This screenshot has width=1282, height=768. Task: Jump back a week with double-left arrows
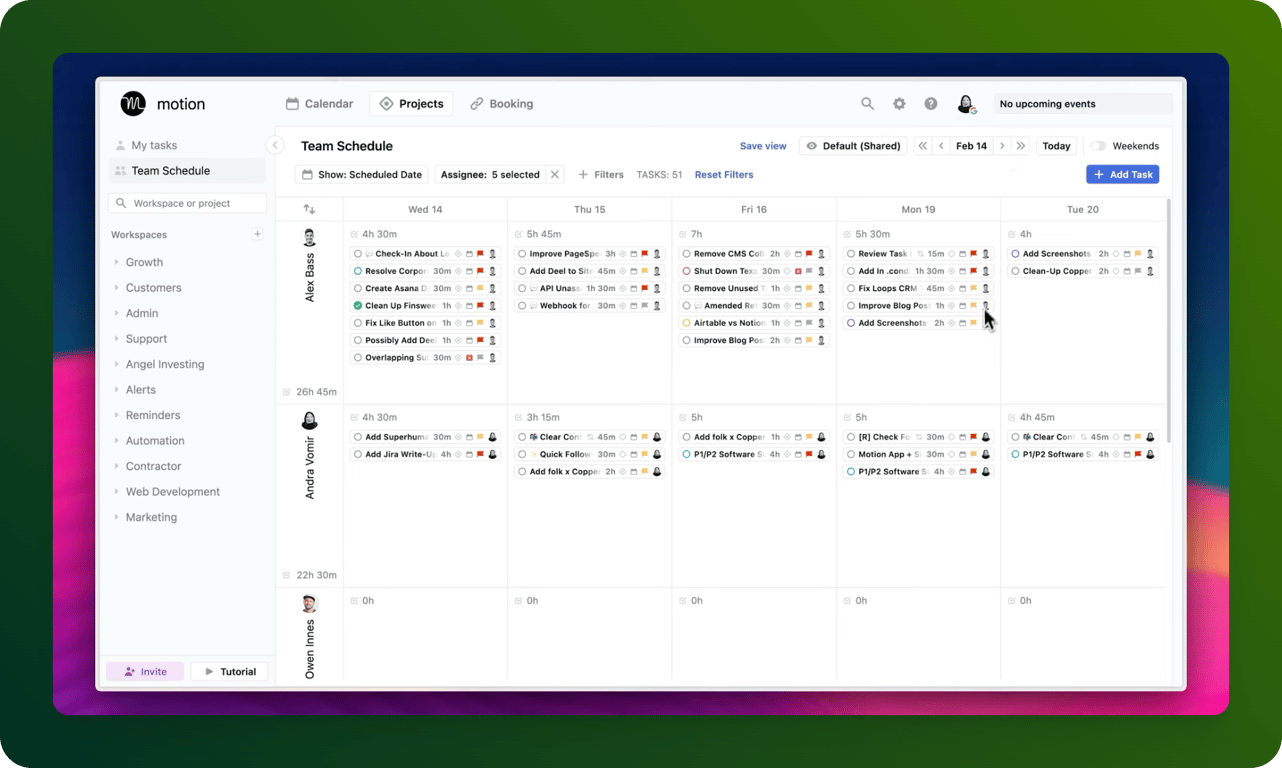(x=922, y=146)
